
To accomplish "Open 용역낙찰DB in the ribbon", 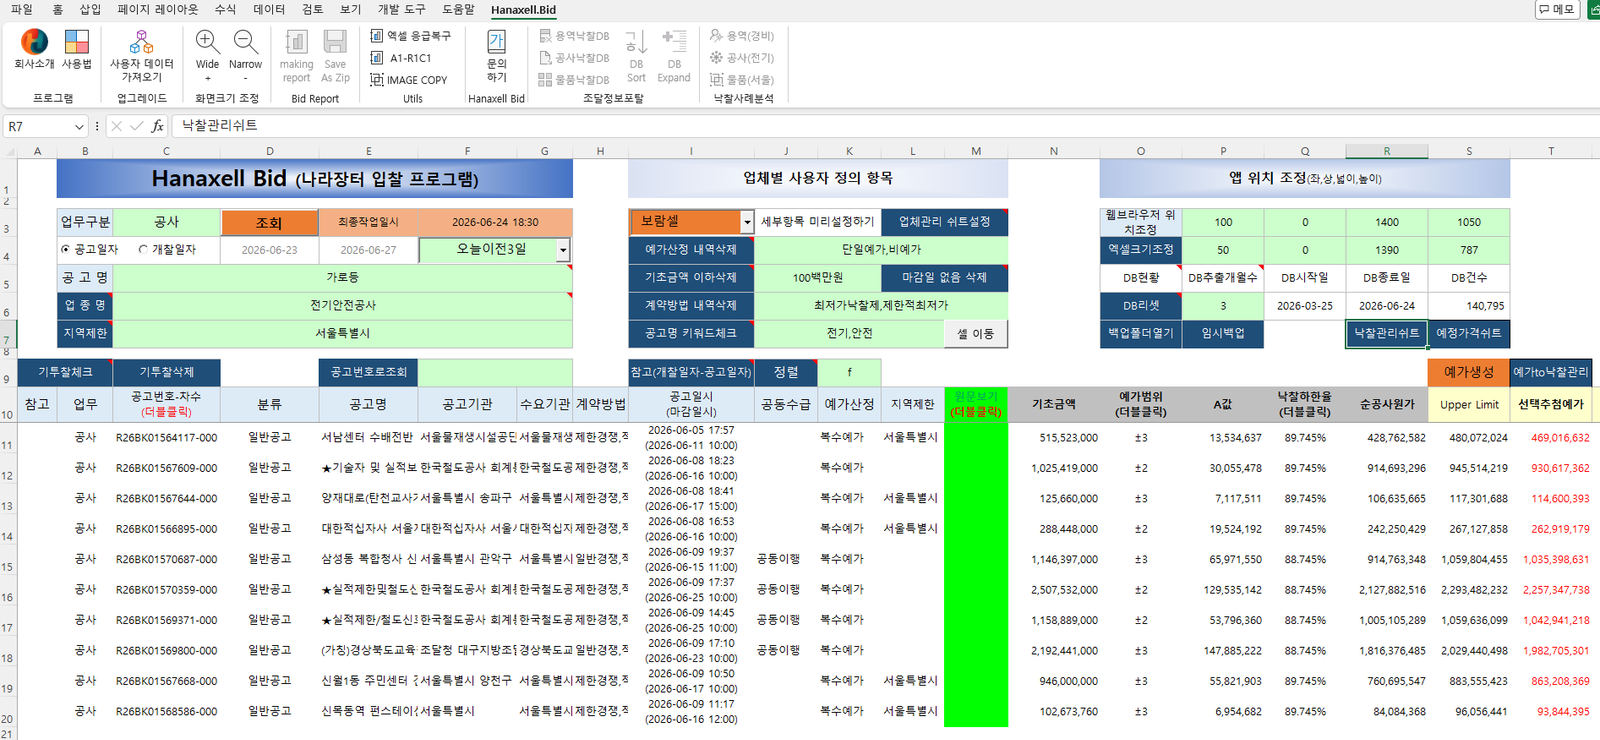I will pyautogui.click(x=574, y=36).
